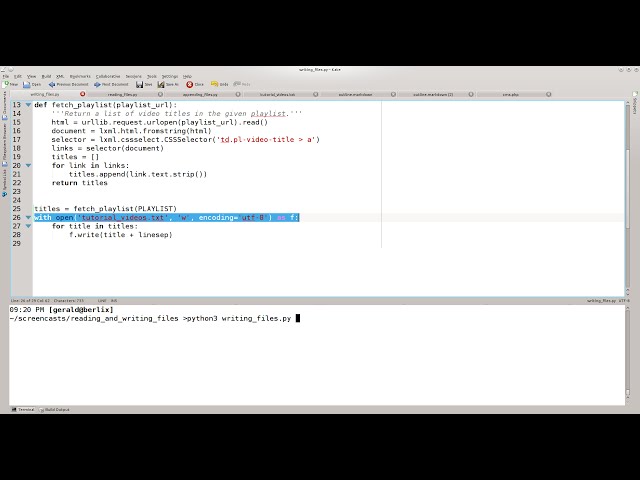
Task: Click 'Line: 26 of 29' status bar text
Action: (x=22, y=300)
